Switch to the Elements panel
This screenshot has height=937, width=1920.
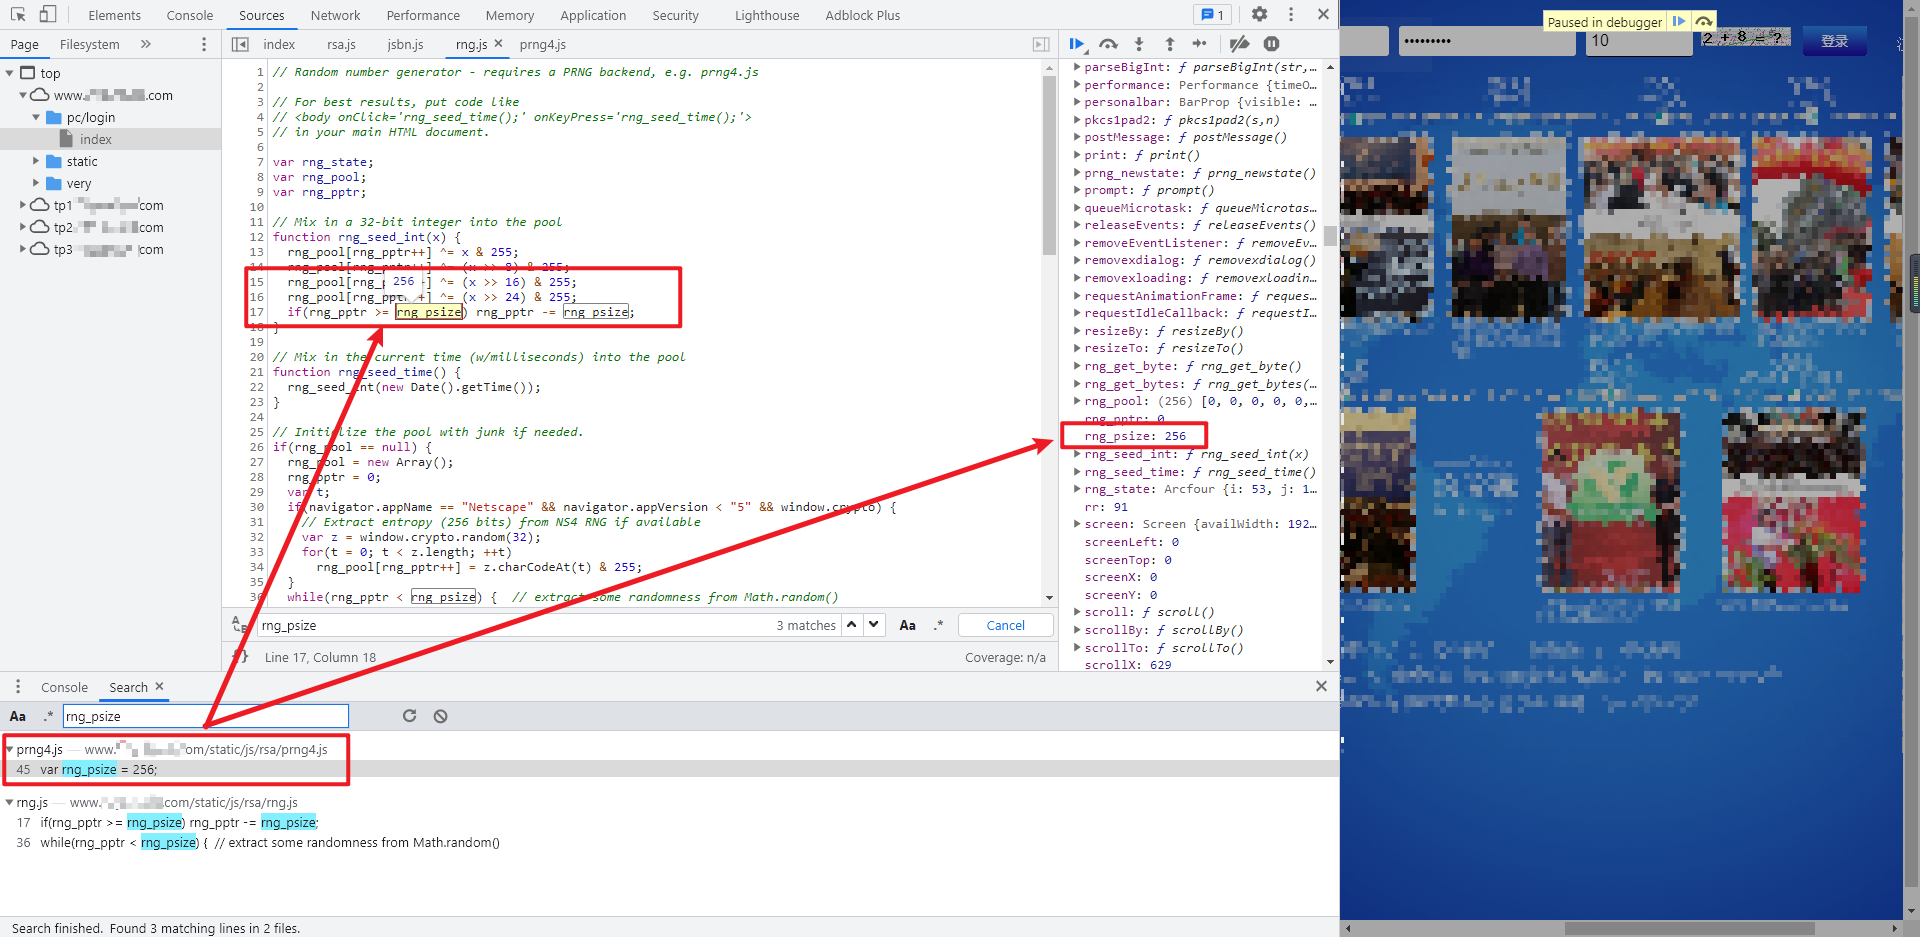(114, 15)
